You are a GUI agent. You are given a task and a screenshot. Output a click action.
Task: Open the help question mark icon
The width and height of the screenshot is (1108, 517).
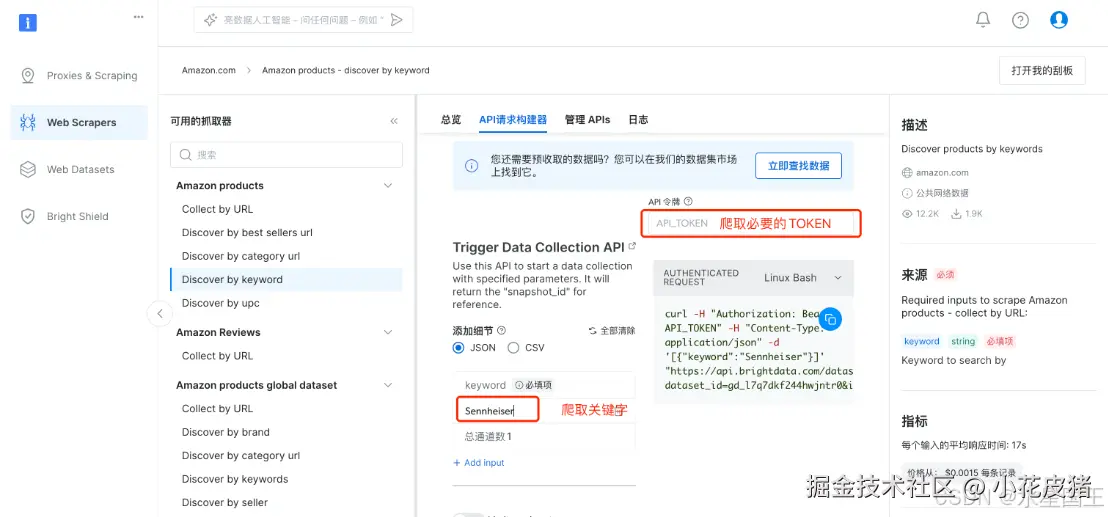point(1020,20)
